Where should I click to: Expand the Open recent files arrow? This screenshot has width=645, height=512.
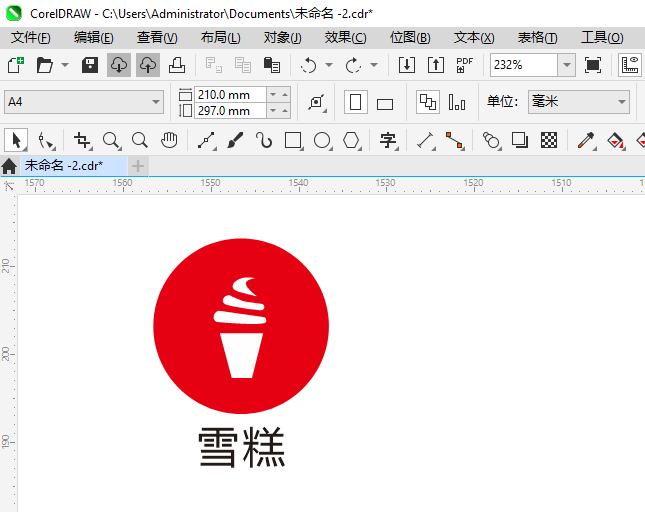(x=65, y=65)
